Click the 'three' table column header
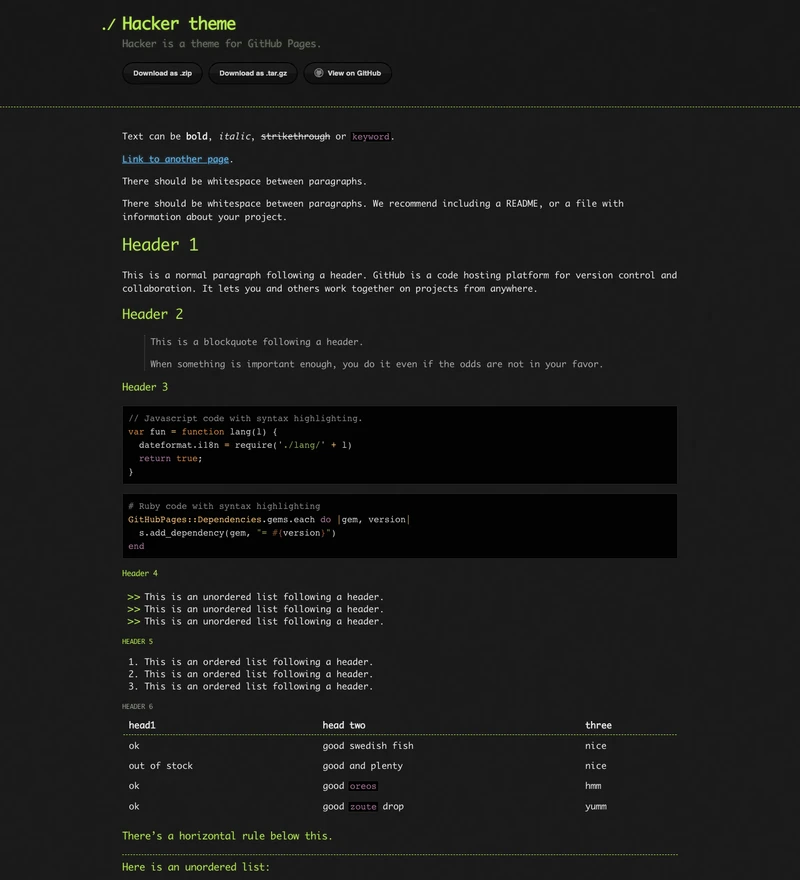 598,725
